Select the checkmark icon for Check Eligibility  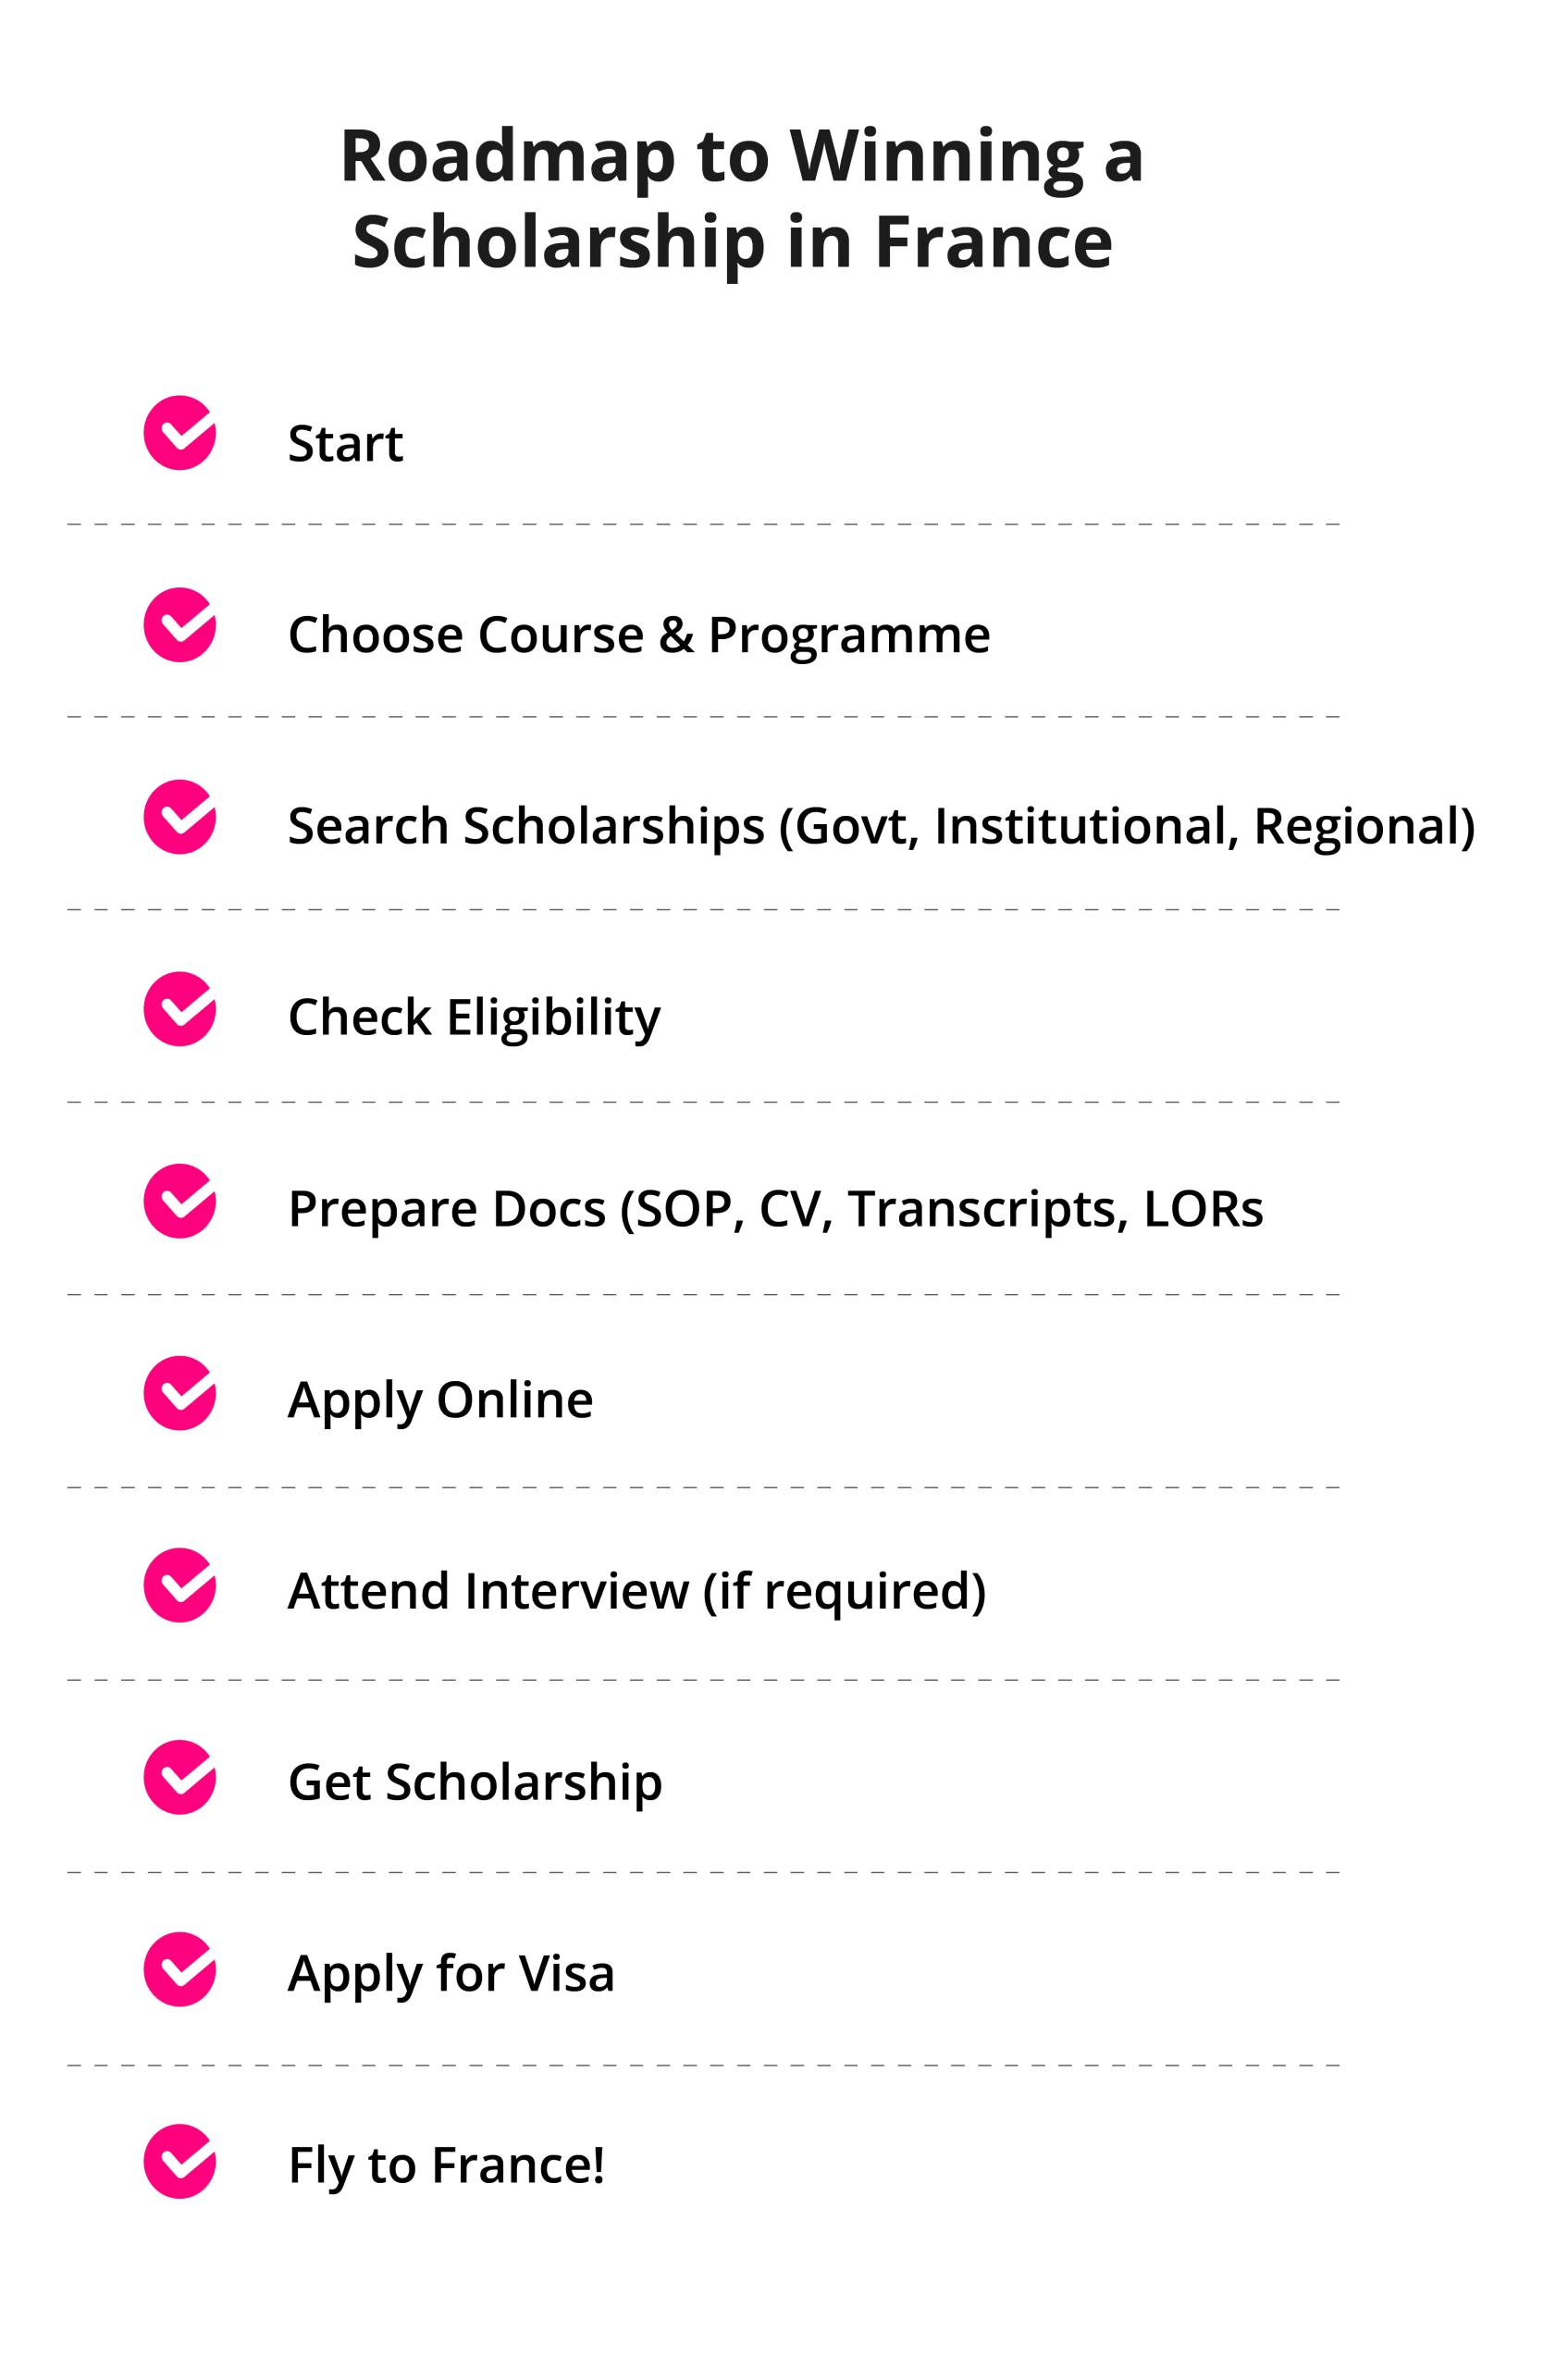pyautogui.click(x=180, y=1009)
